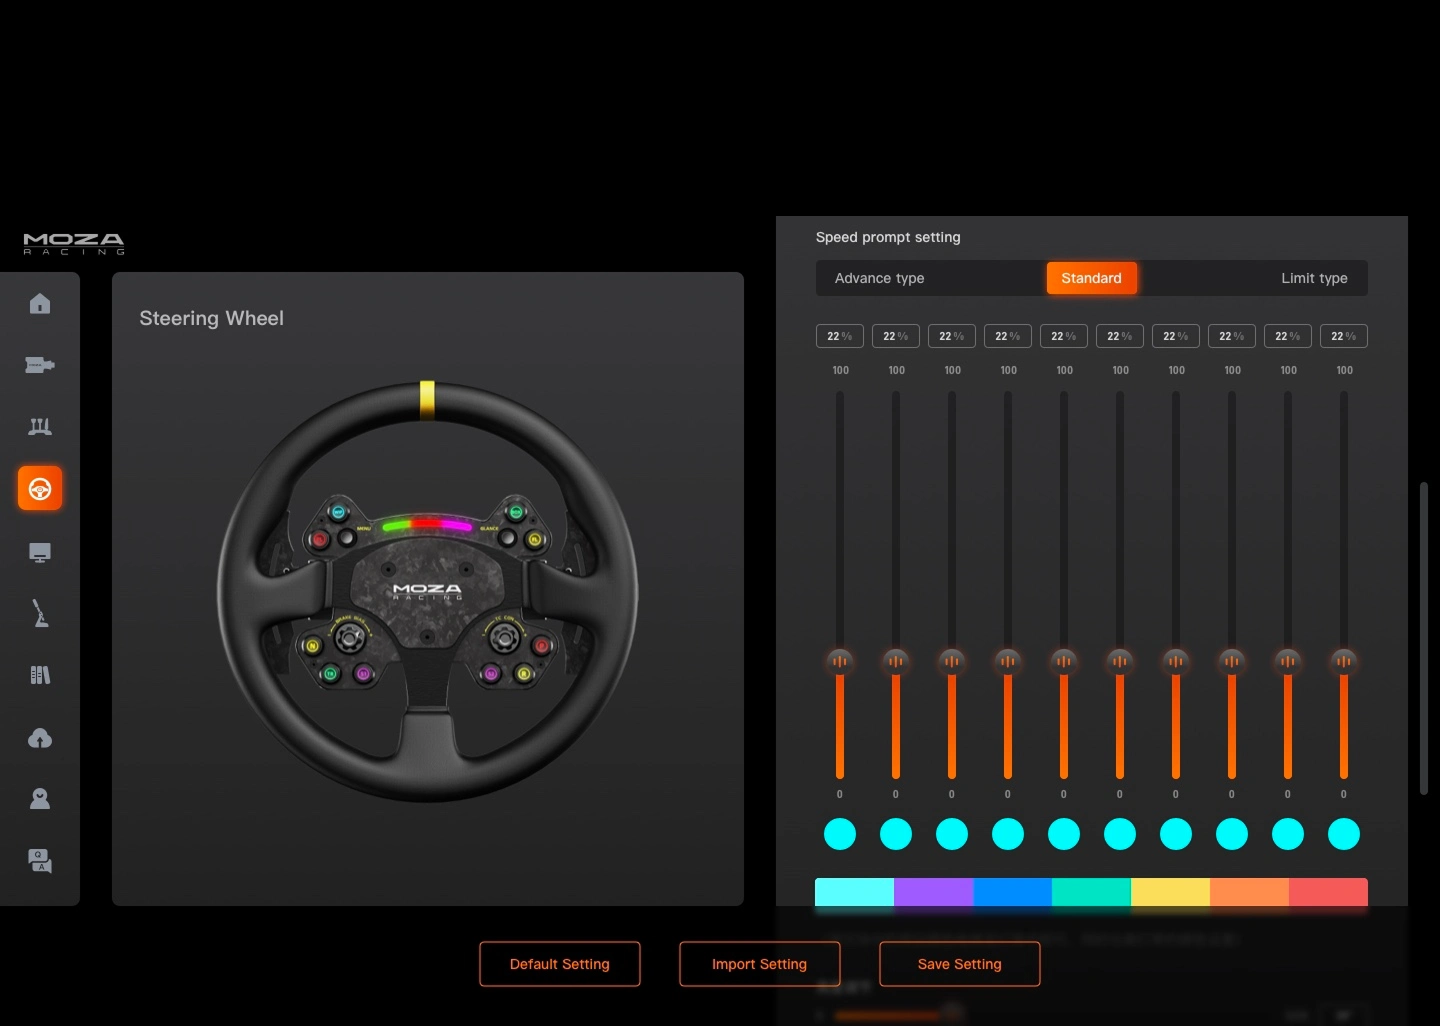Open the Home page in sidebar

click(x=40, y=304)
